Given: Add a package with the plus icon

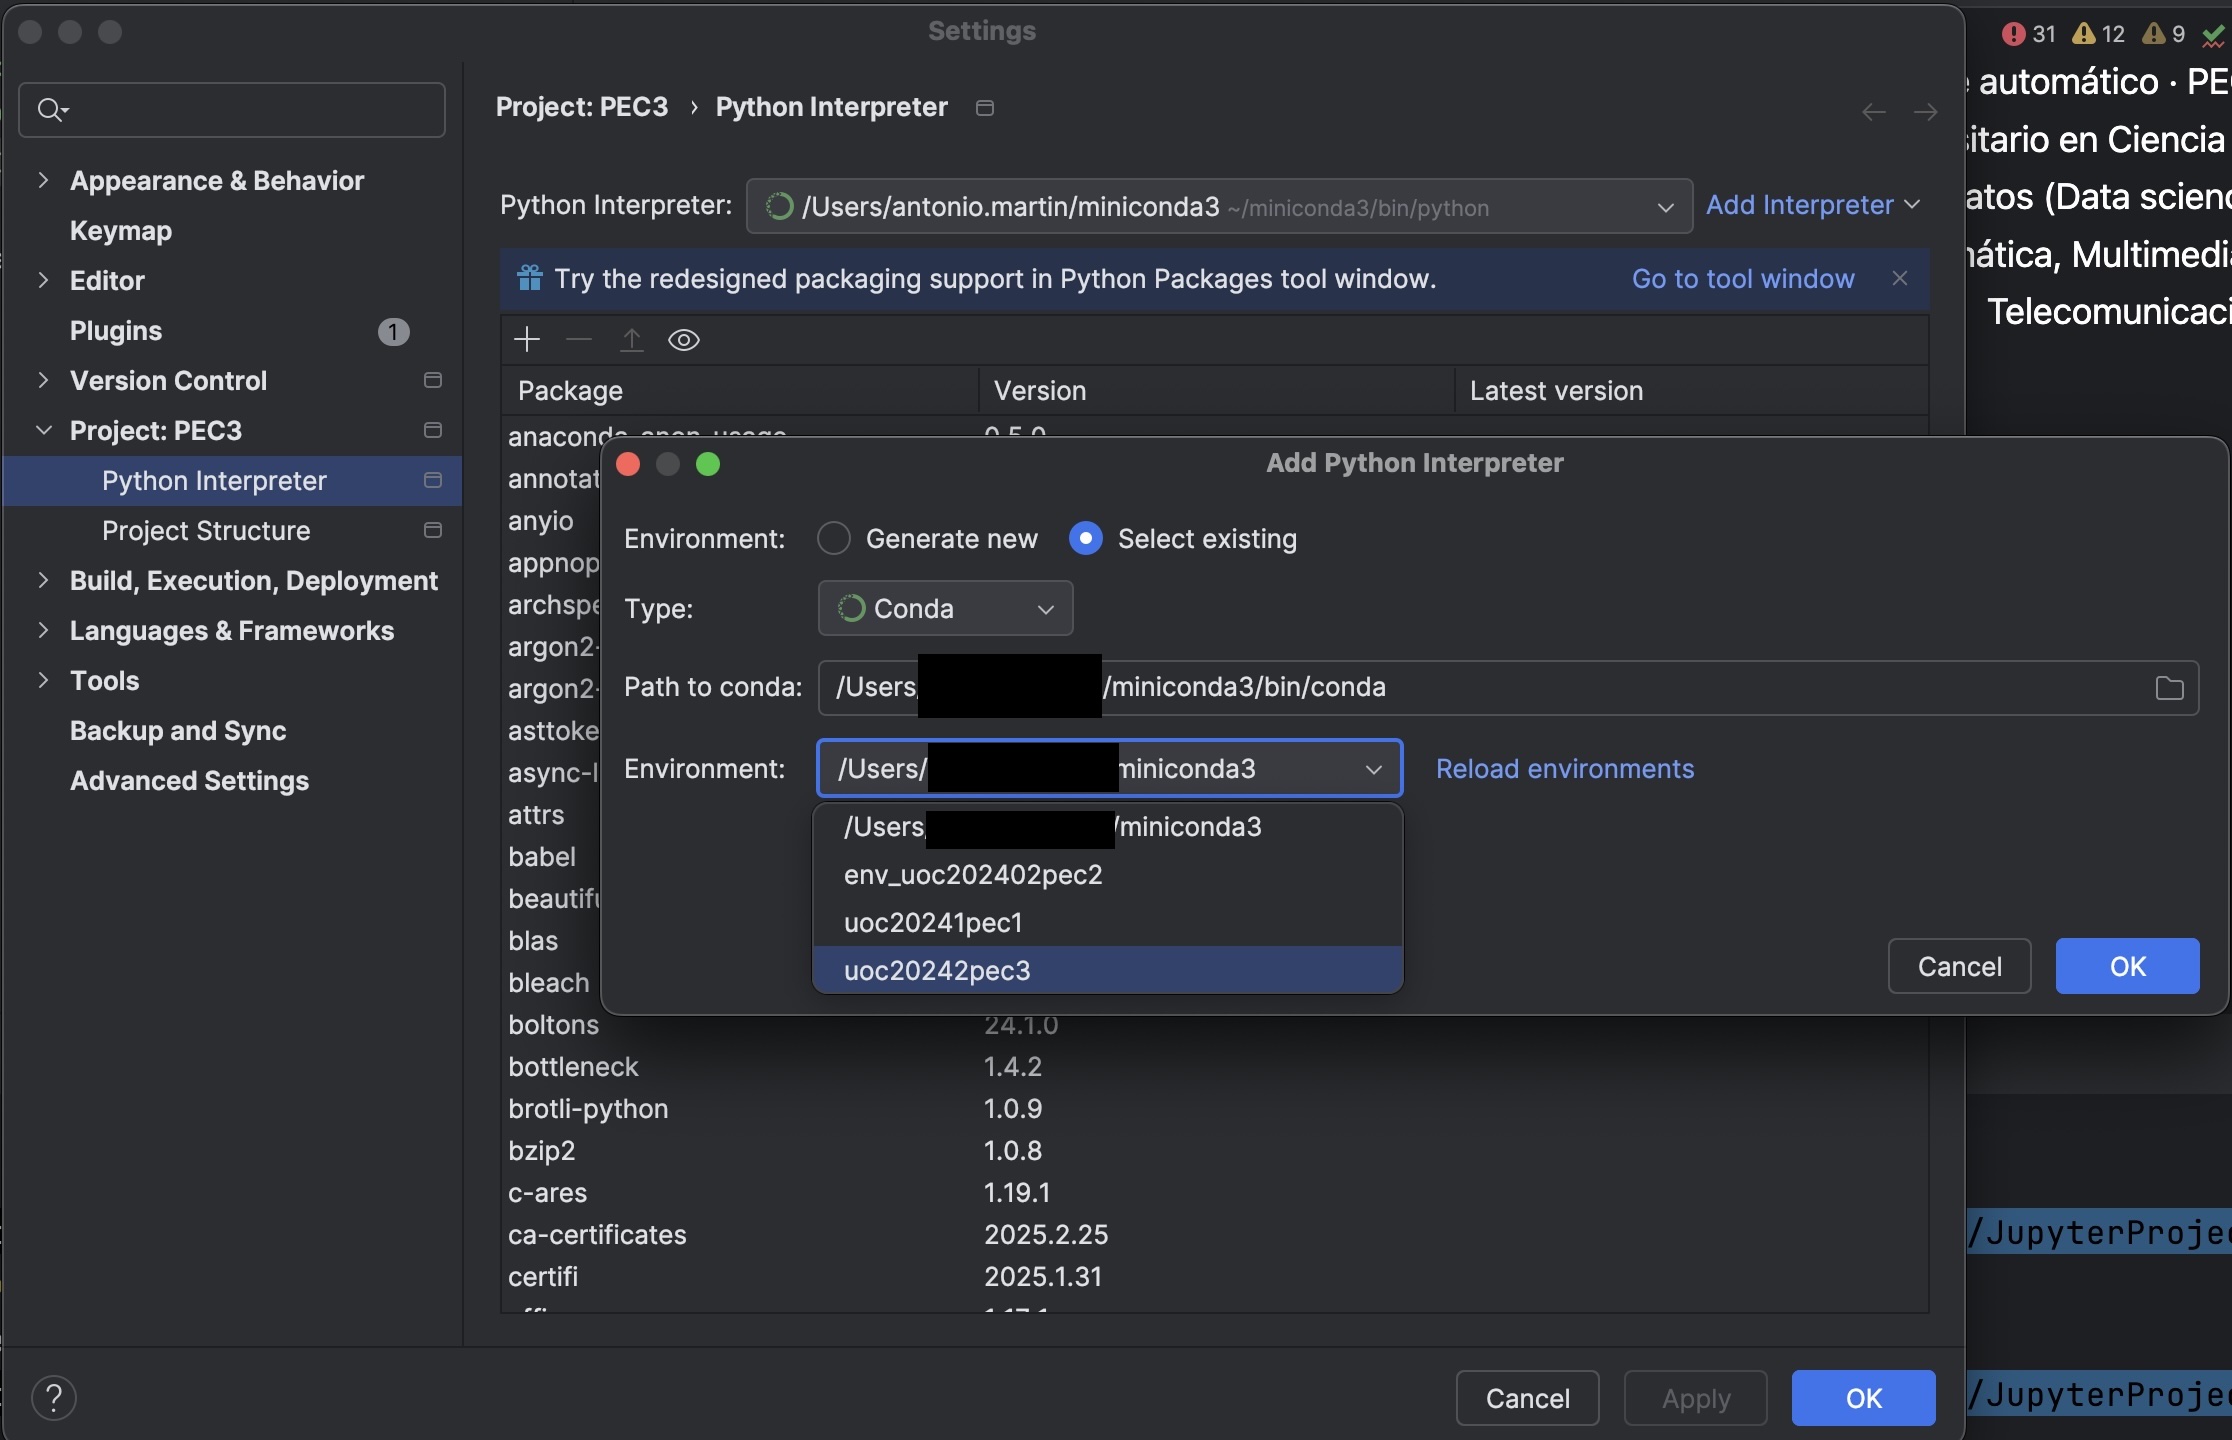Looking at the screenshot, I should click(527, 340).
